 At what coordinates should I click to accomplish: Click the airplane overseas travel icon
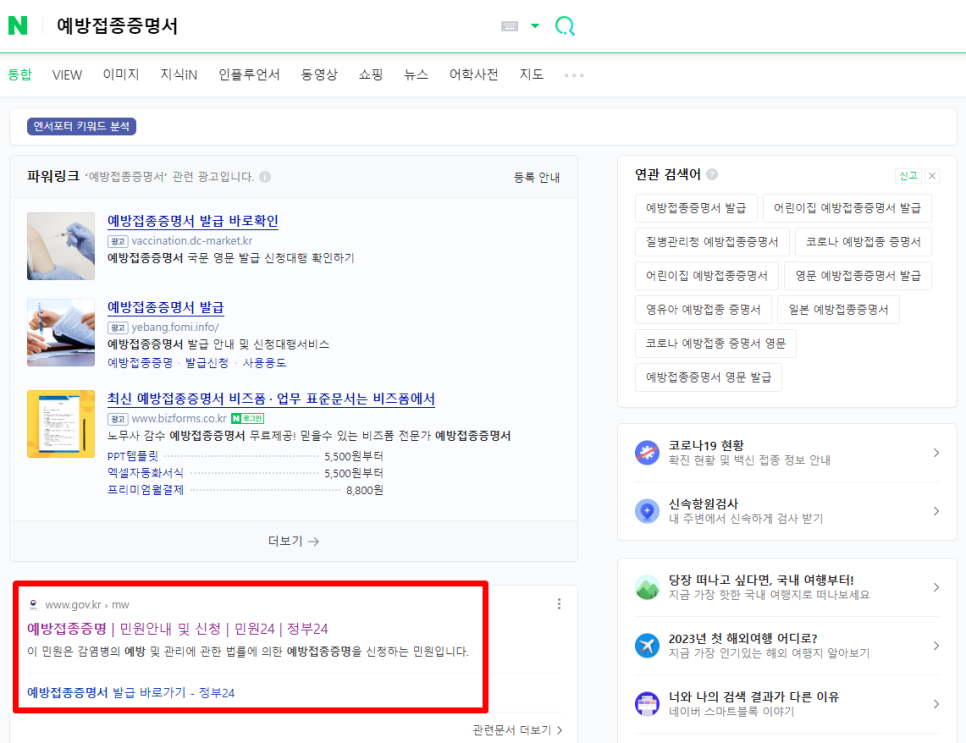(647, 646)
